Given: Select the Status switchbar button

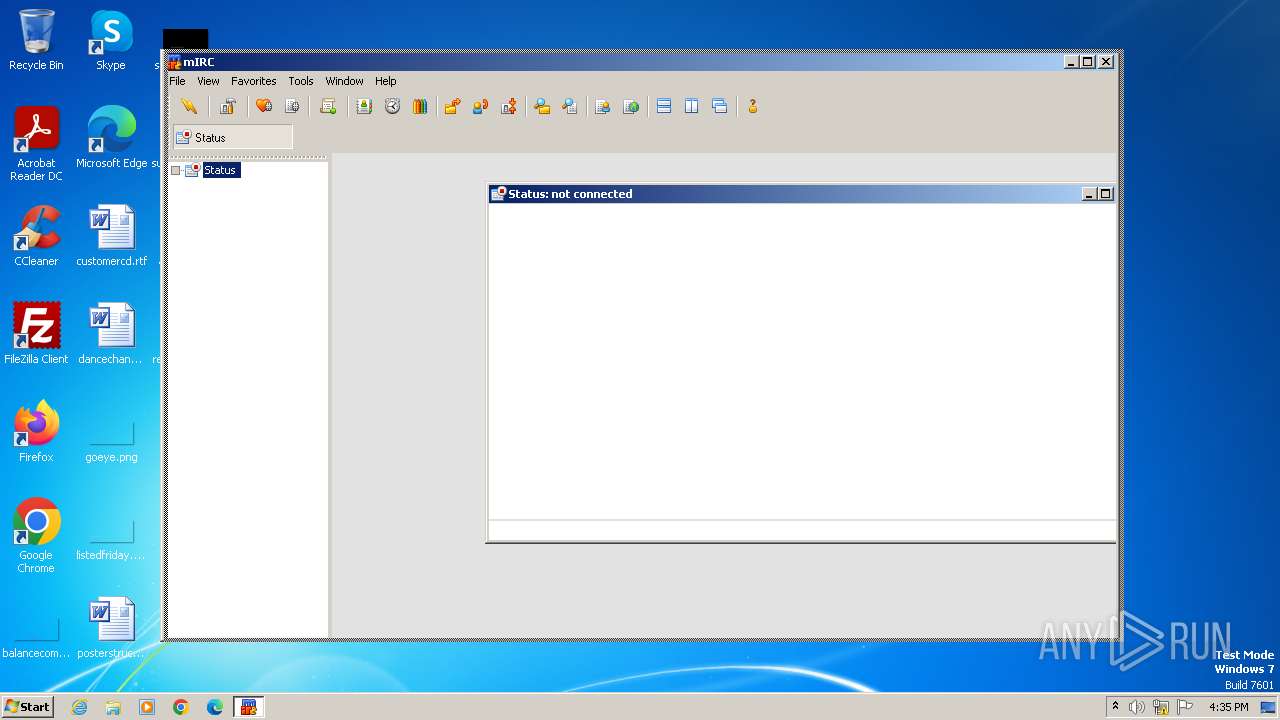Looking at the screenshot, I should coord(233,137).
